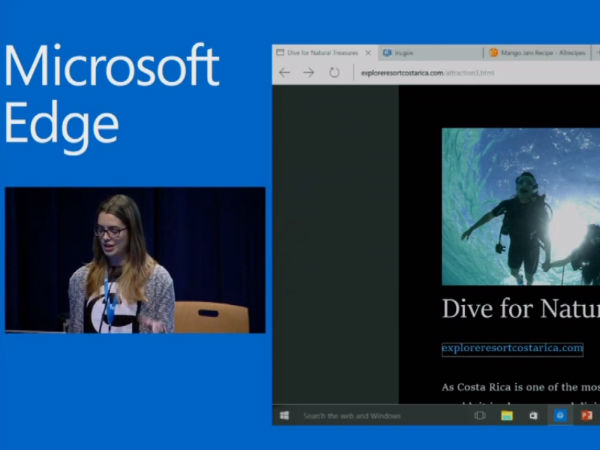Click the presenter video feed
This screenshot has width=600, height=450.
pos(135,260)
